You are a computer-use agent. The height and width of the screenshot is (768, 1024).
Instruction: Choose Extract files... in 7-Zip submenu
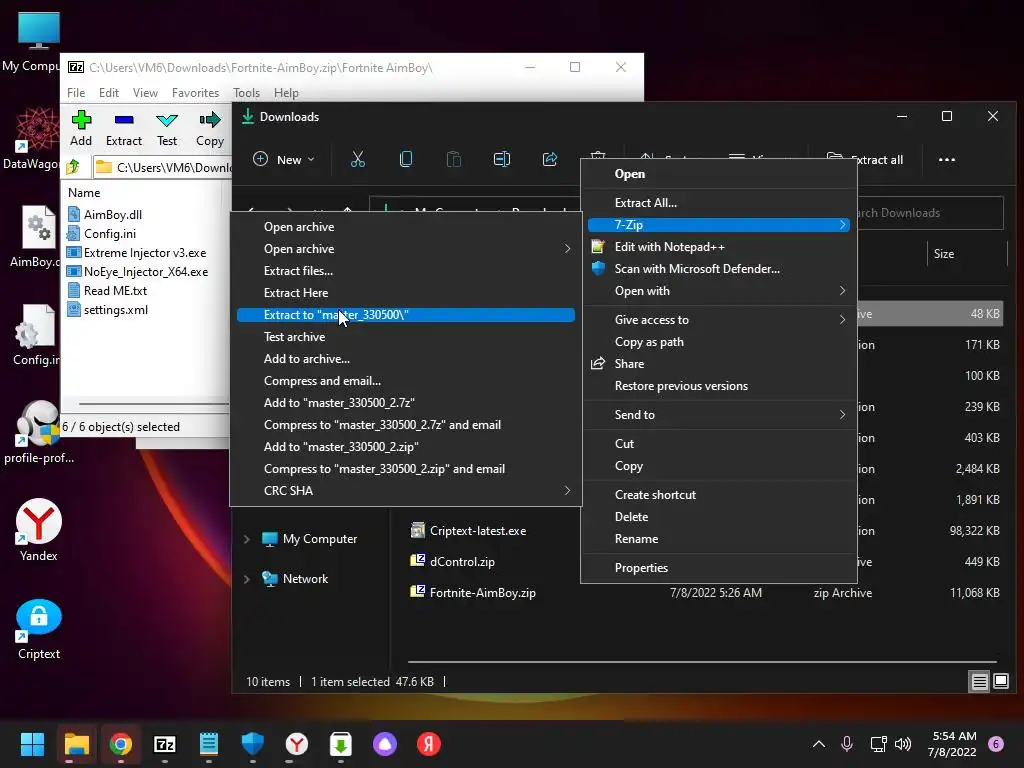(406, 270)
